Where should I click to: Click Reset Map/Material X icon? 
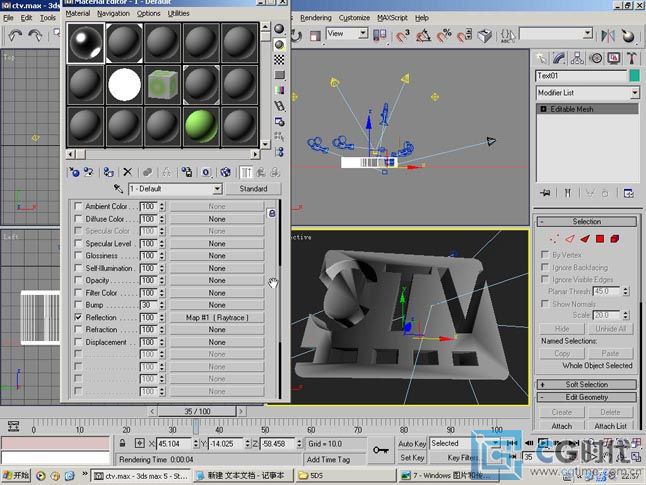[x=128, y=172]
